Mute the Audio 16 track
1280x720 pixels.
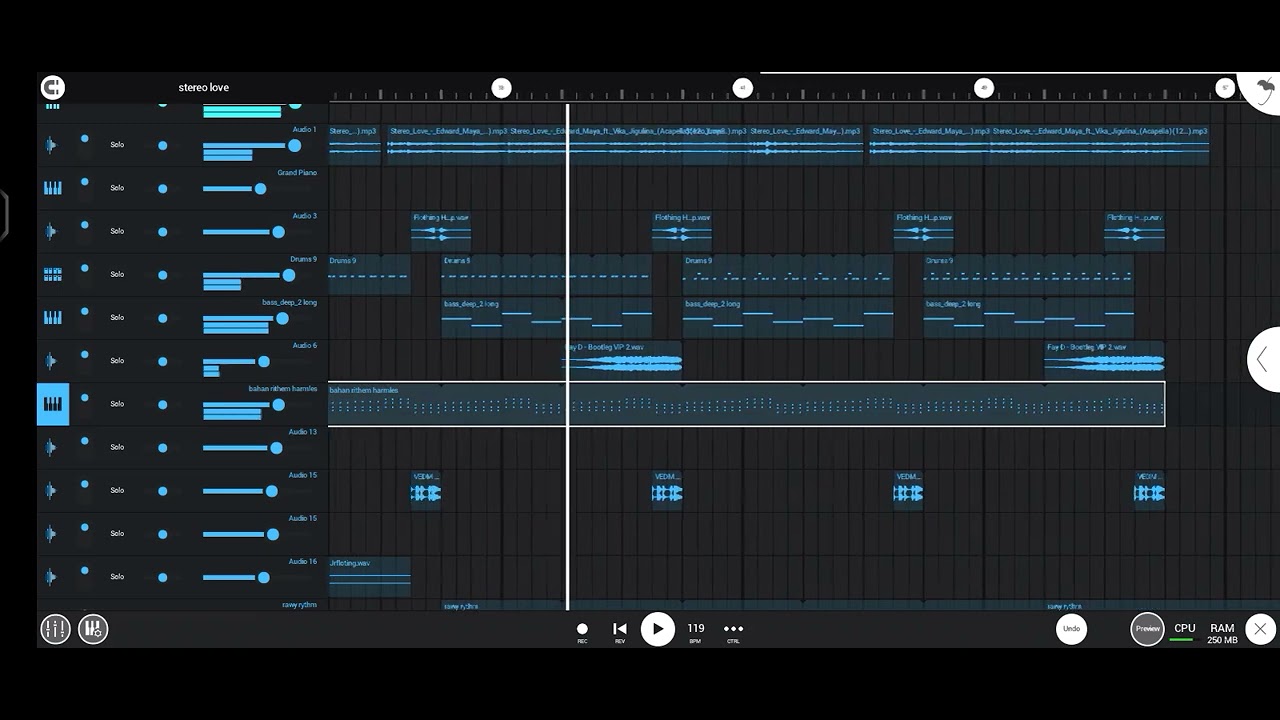pyautogui.click(x=85, y=571)
